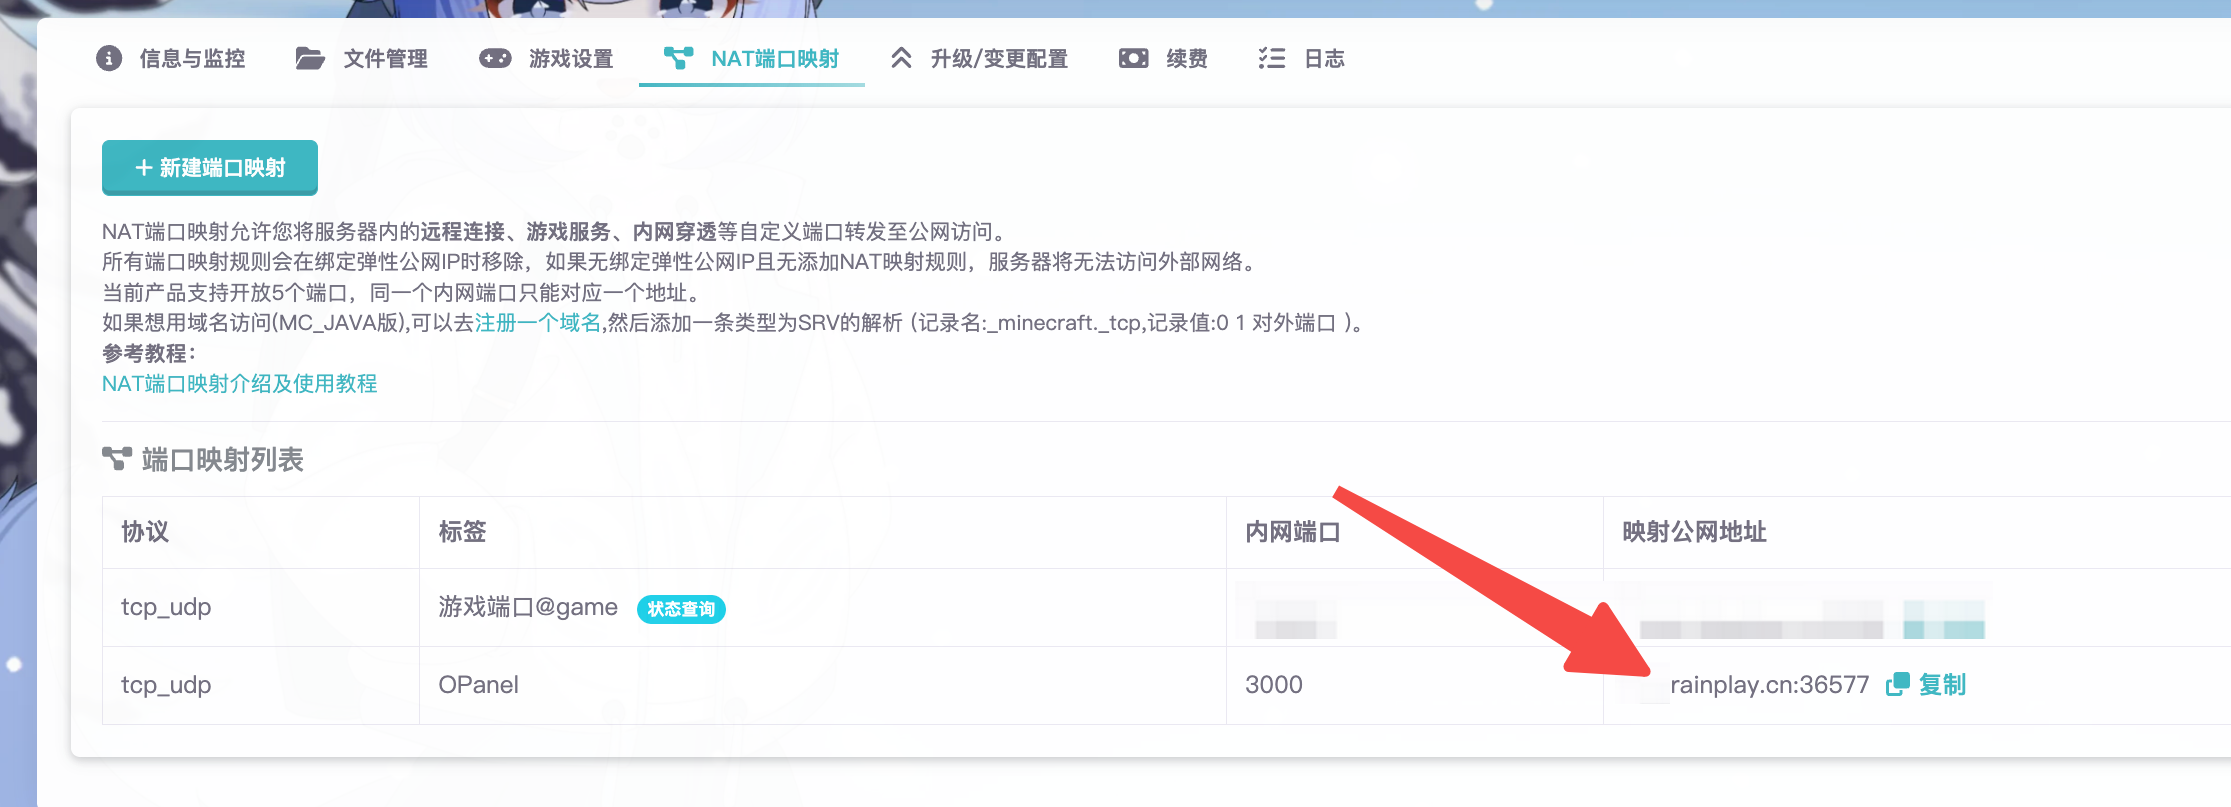Switch to the 文件管理 tab
2231x807 pixels.
coord(385,59)
